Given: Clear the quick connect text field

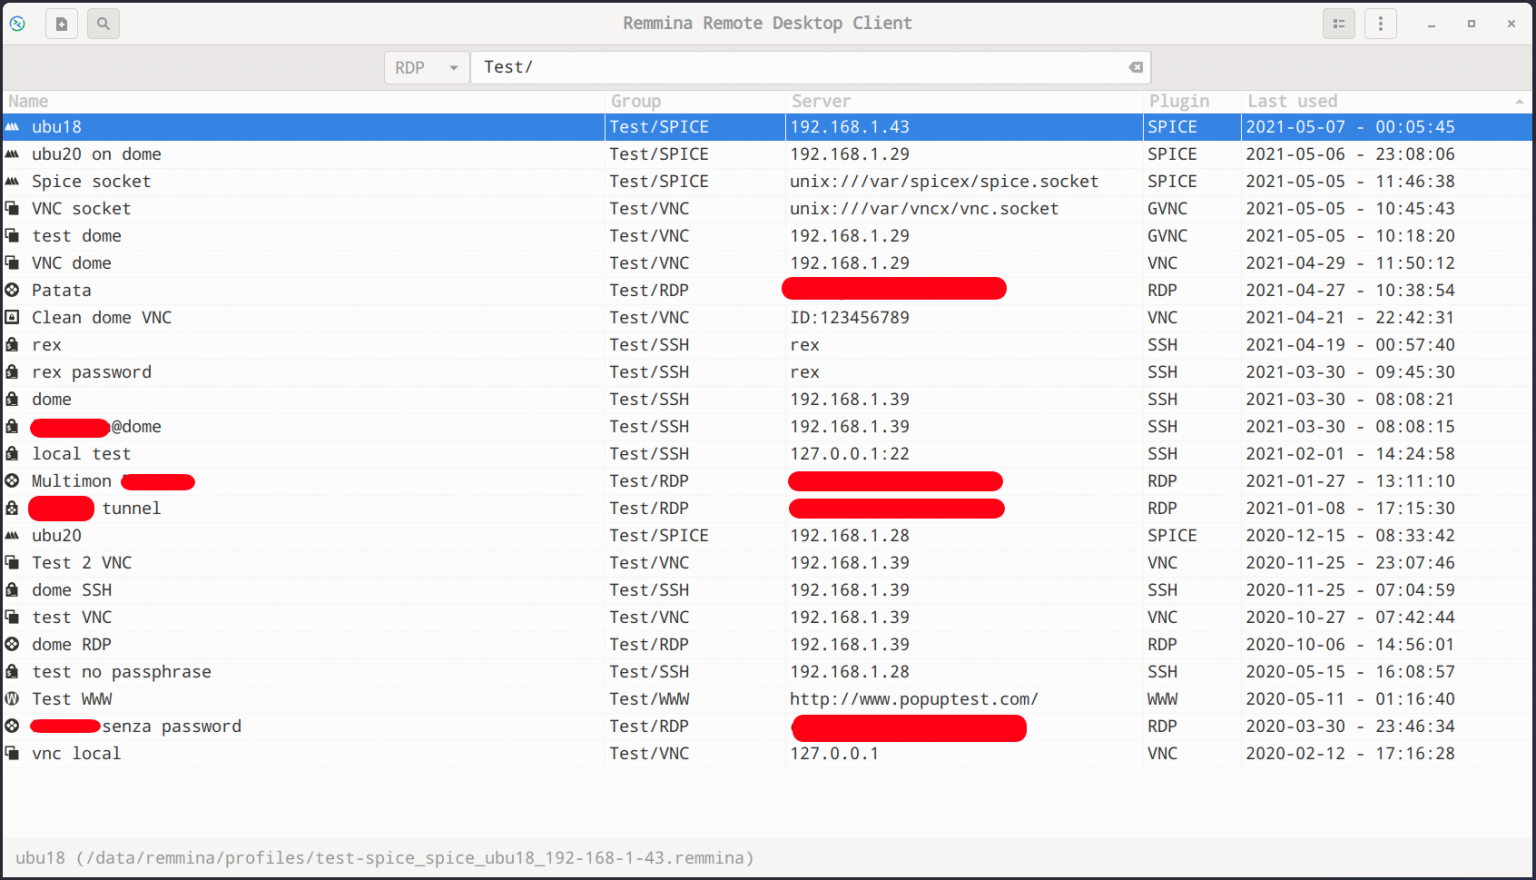Looking at the screenshot, I should 1136,67.
